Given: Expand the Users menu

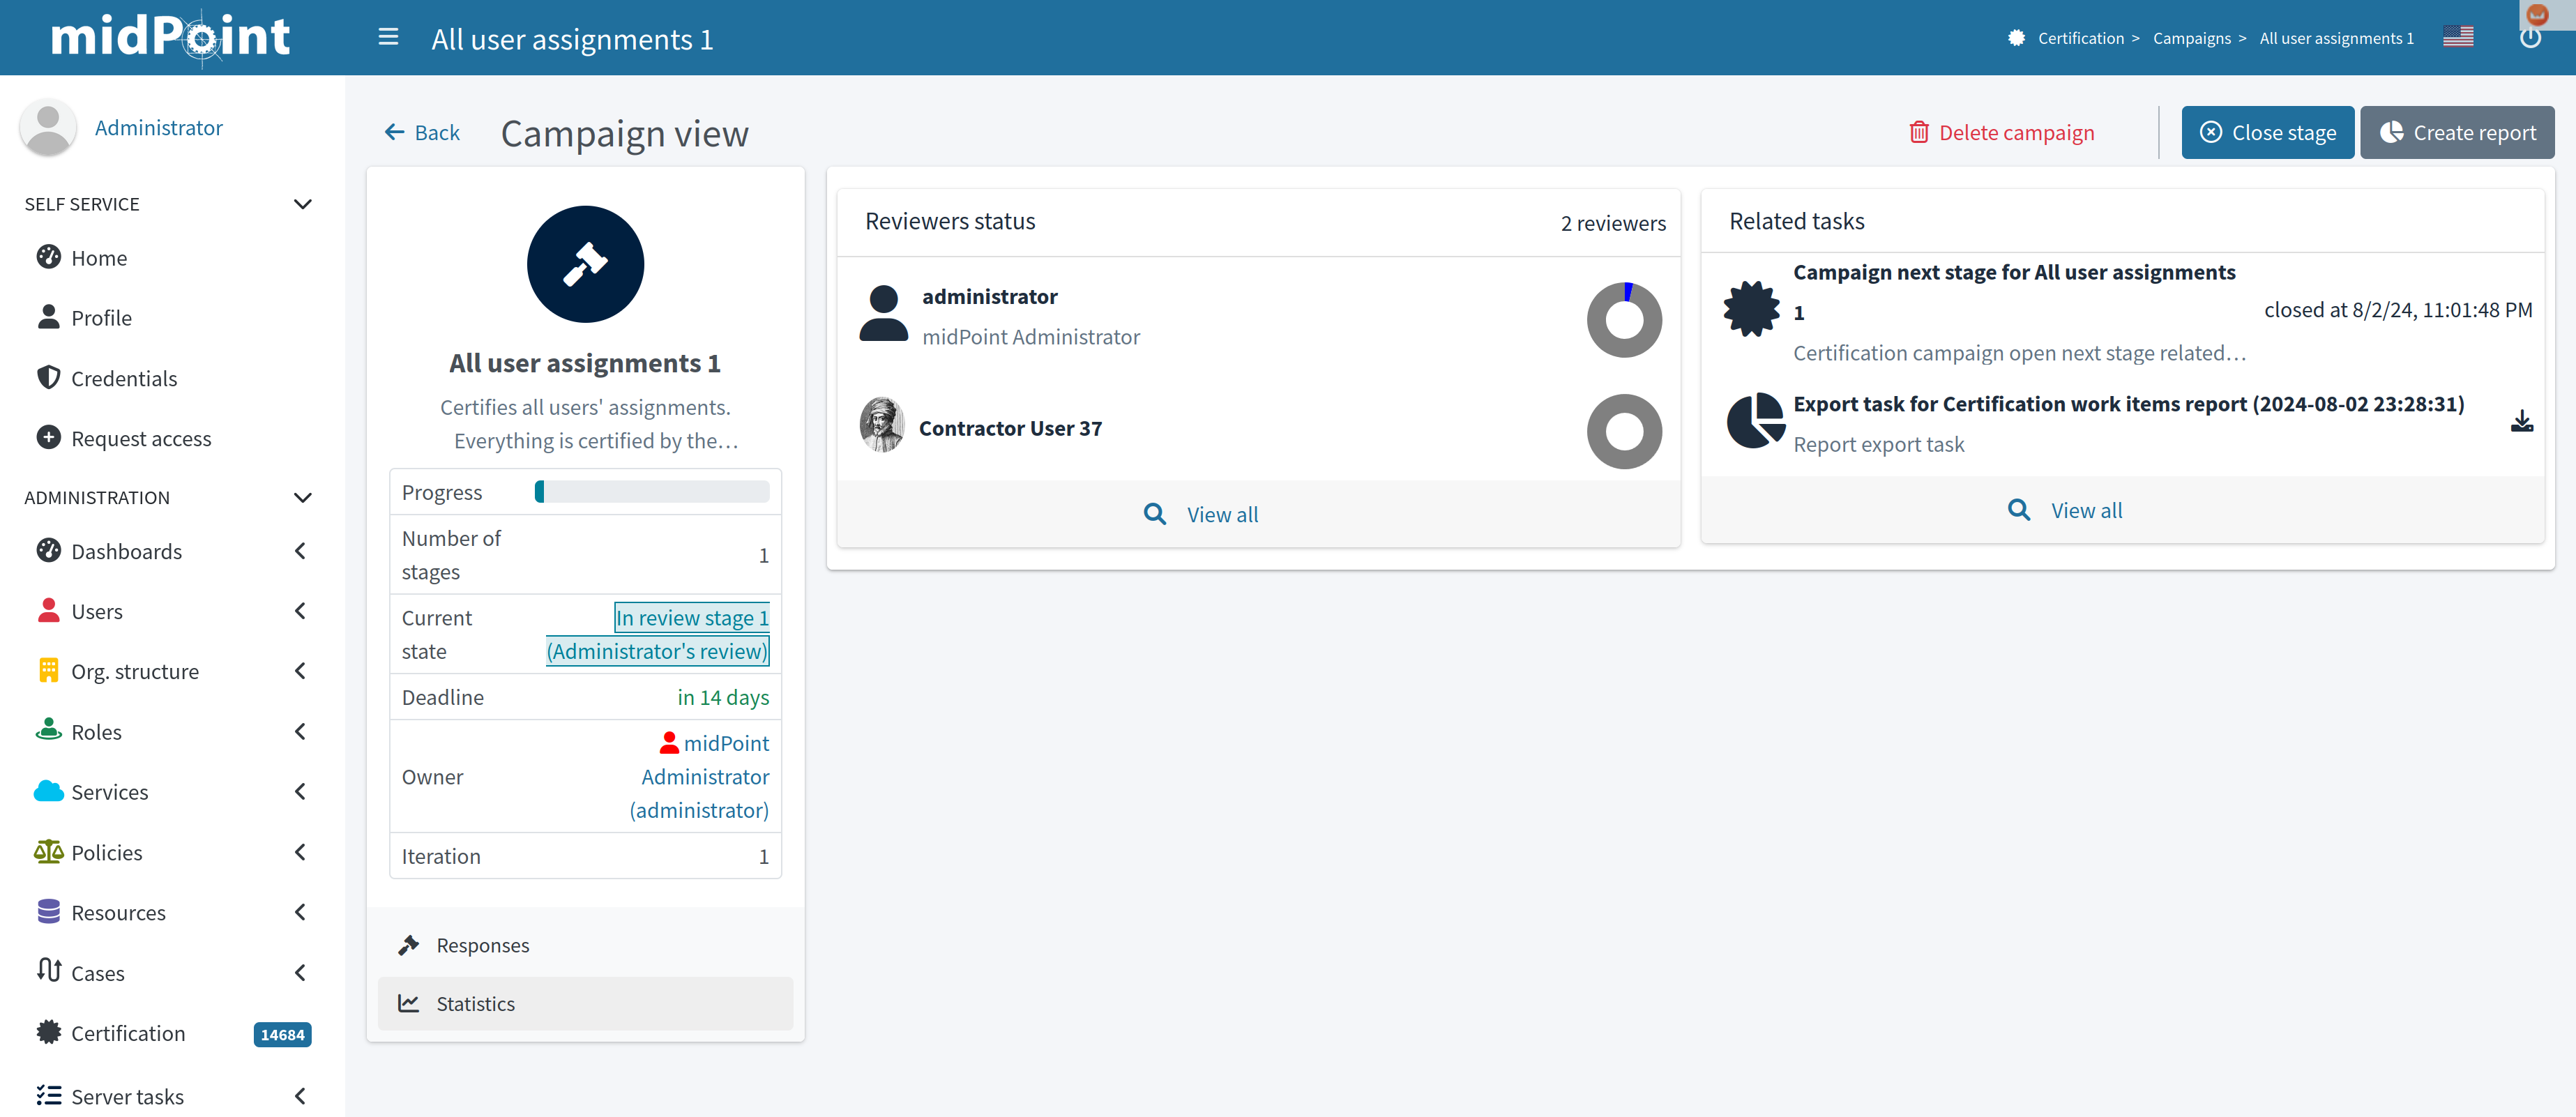Looking at the screenshot, I should (x=299, y=611).
